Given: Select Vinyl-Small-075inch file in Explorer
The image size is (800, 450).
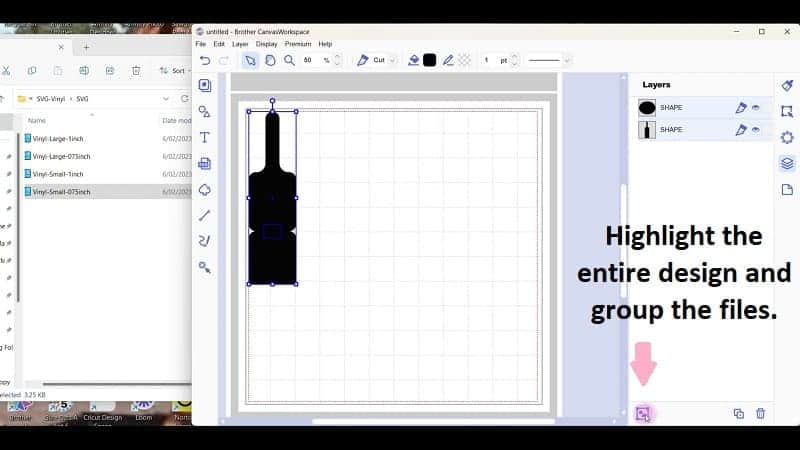Looking at the screenshot, I should pyautogui.click(x=61, y=192).
